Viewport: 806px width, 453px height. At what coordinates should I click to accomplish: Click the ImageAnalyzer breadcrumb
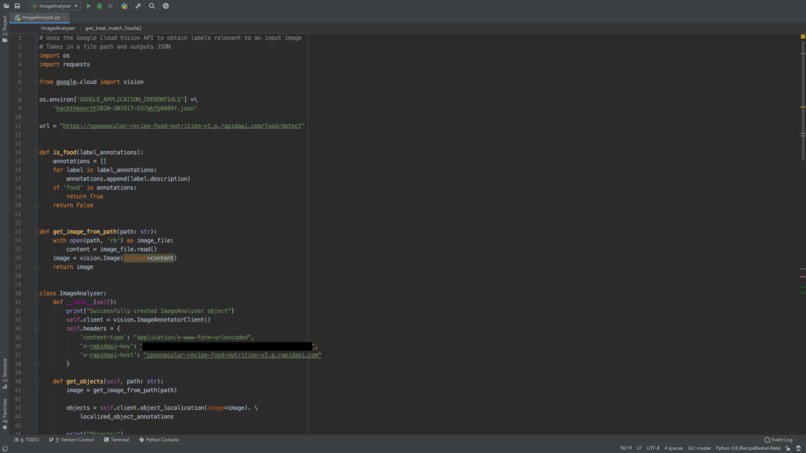58,28
